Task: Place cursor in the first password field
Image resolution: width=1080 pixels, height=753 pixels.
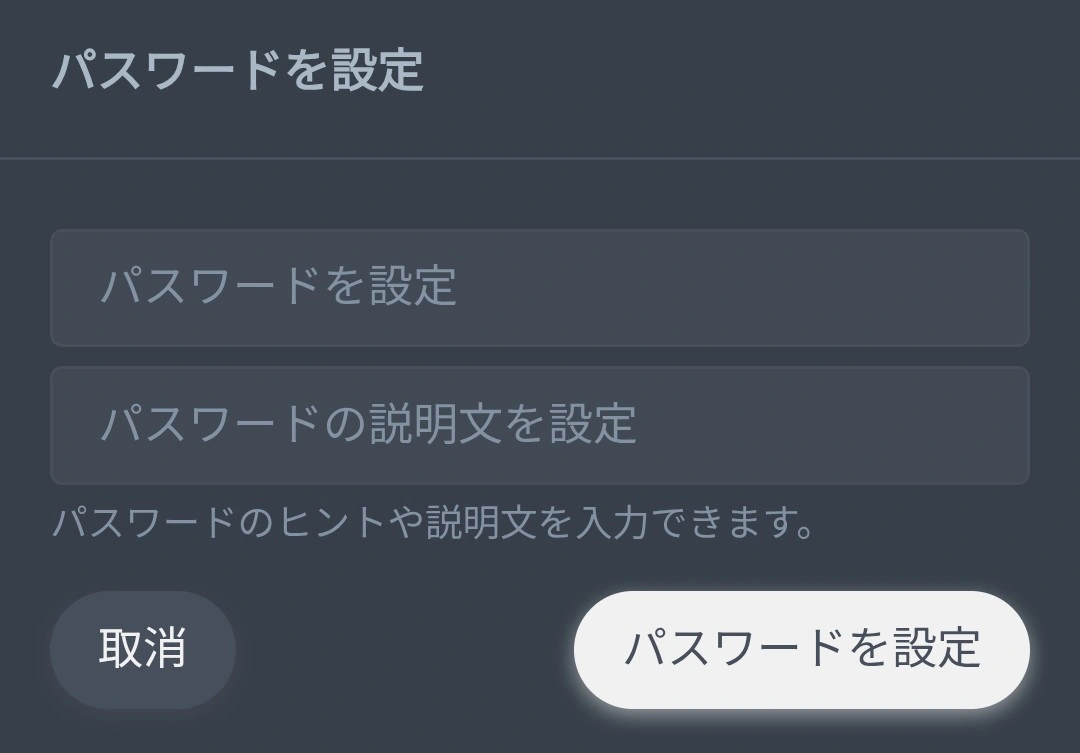Action: [539, 288]
